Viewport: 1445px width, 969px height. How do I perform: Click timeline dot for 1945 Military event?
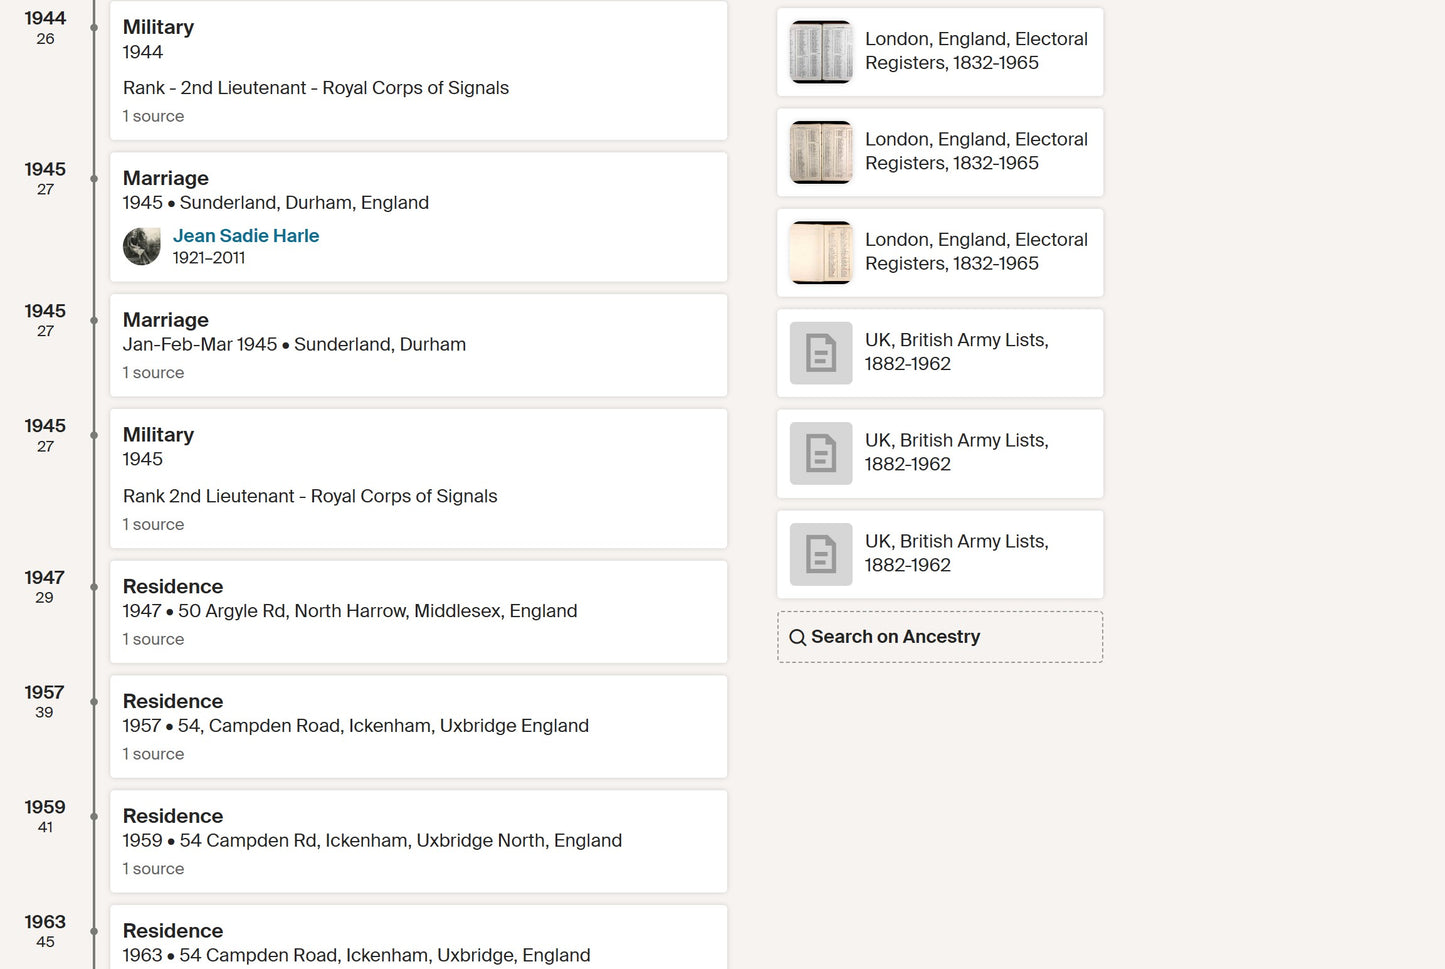pos(94,436)
